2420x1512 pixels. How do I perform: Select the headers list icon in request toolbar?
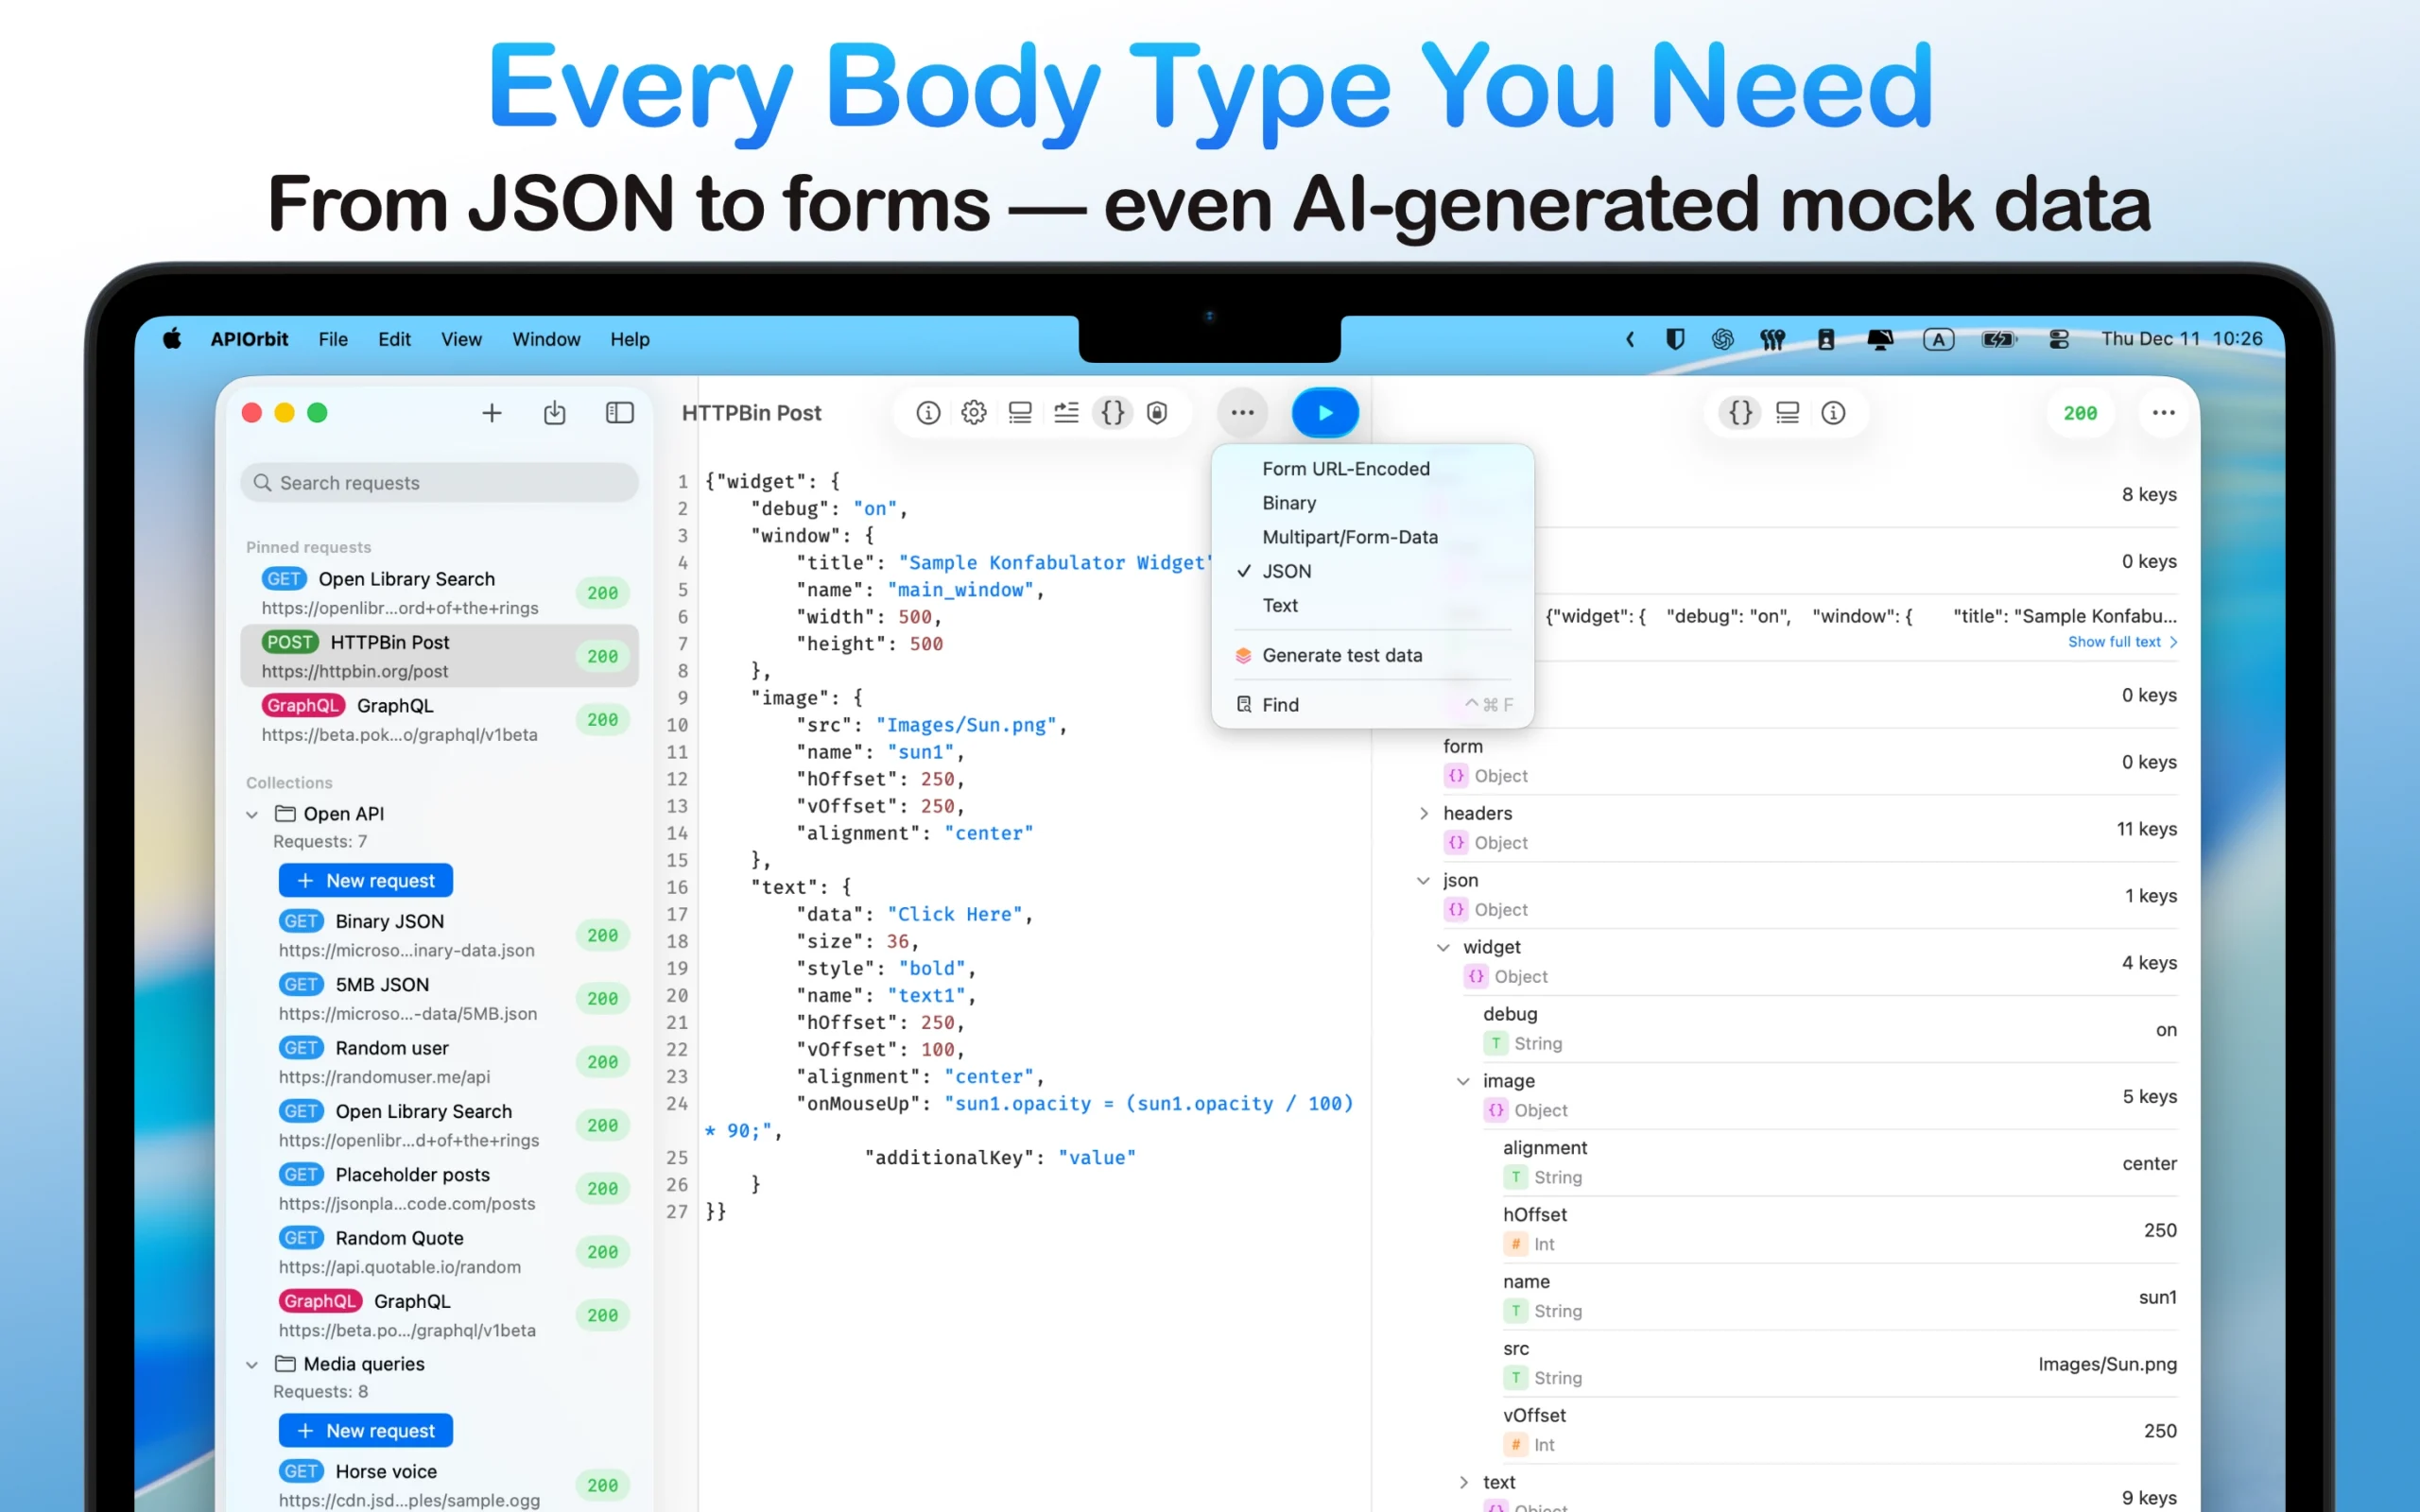1020,412
